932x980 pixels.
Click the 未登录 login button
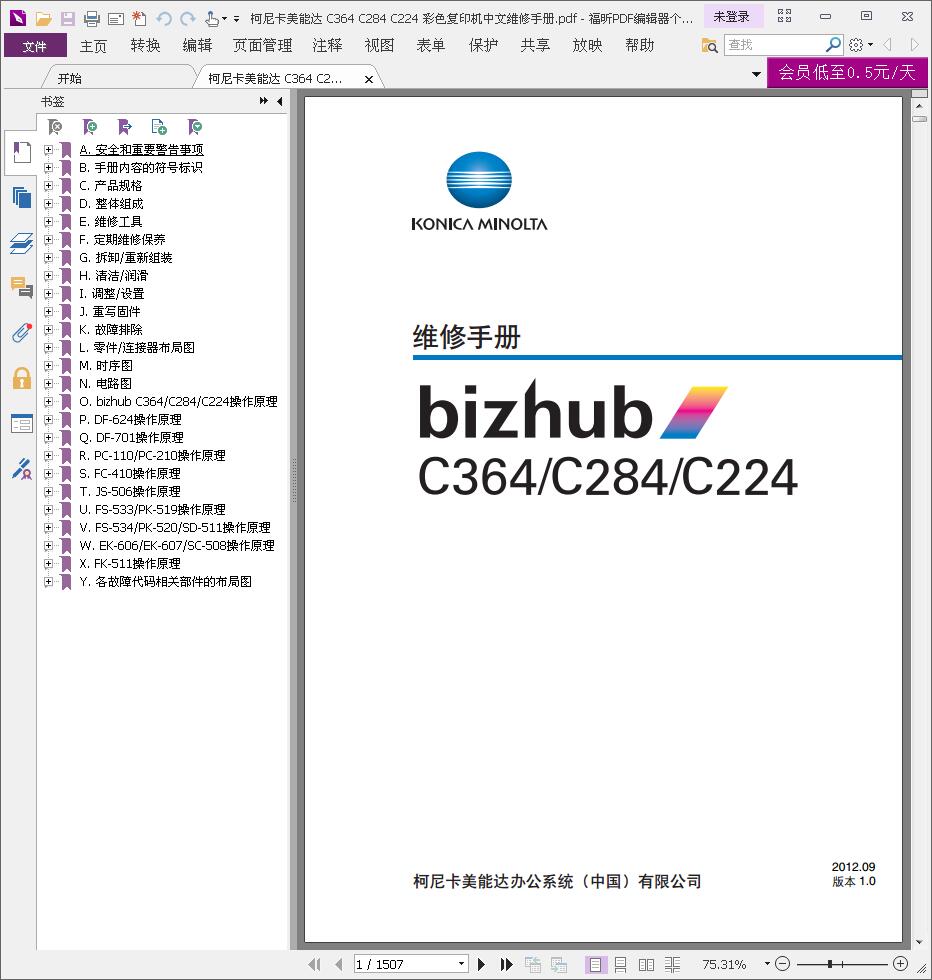[x=732, y=17]
